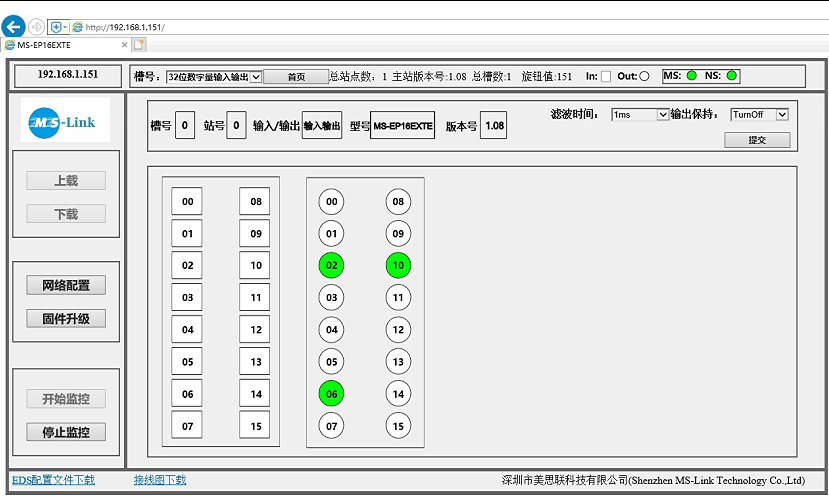This screenshot has height=497, width=829.
Task: Toggle the In checkbox
Action: pos(606,76)
